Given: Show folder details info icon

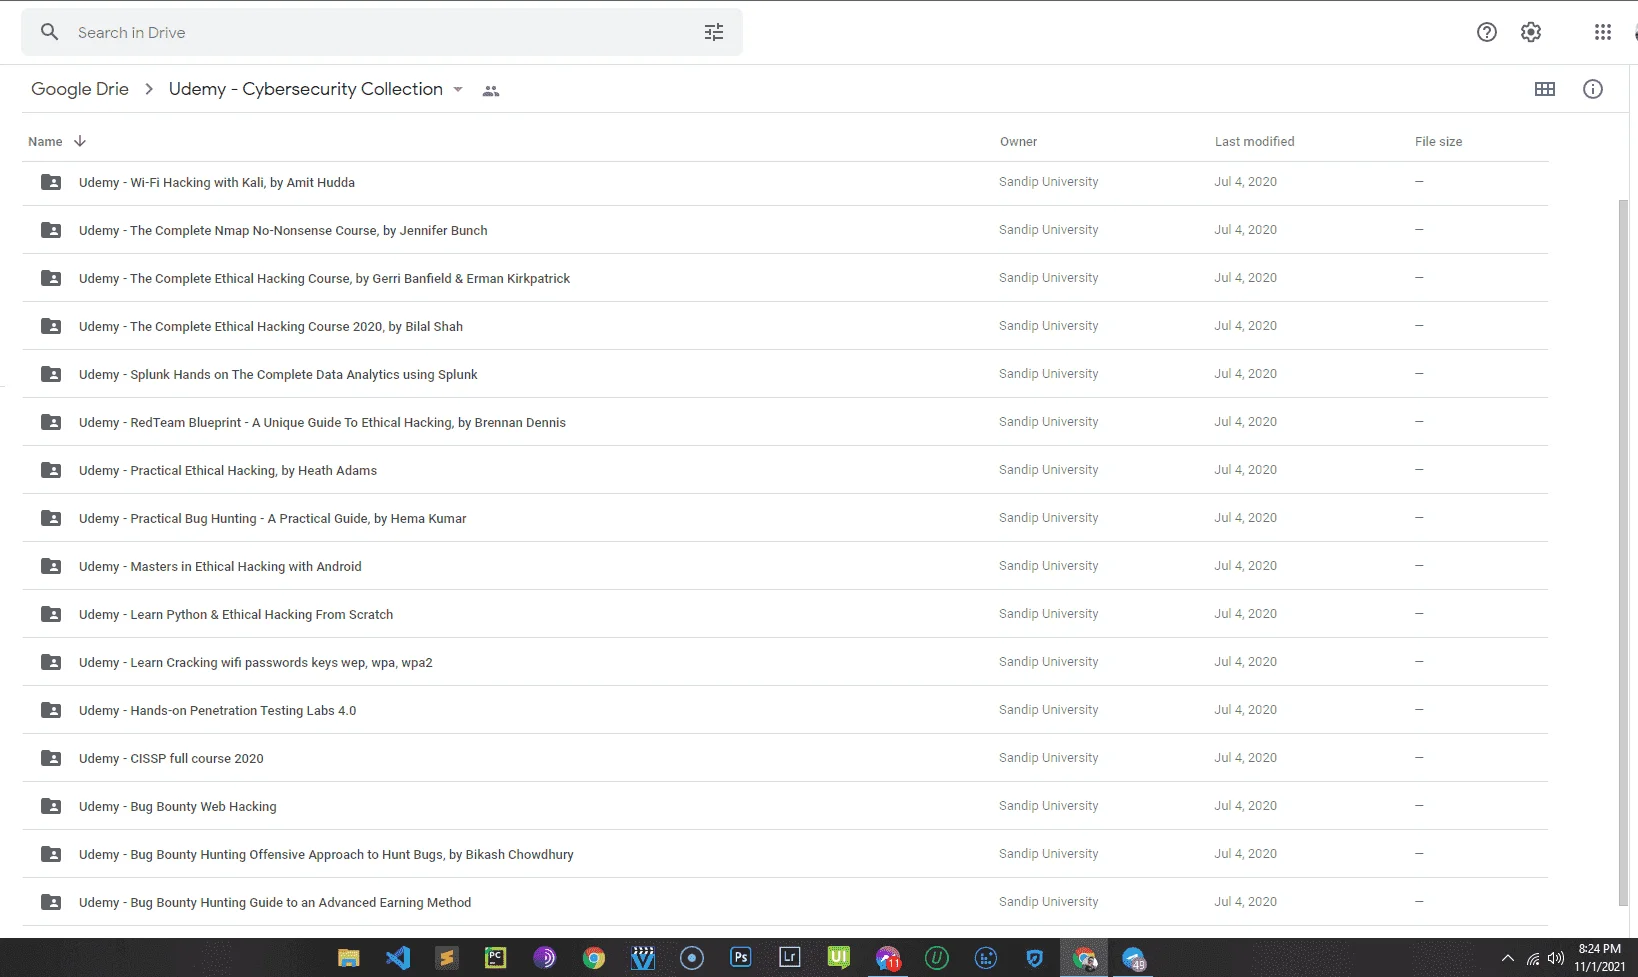Looking at the screenshot, I should [1593, 89].
